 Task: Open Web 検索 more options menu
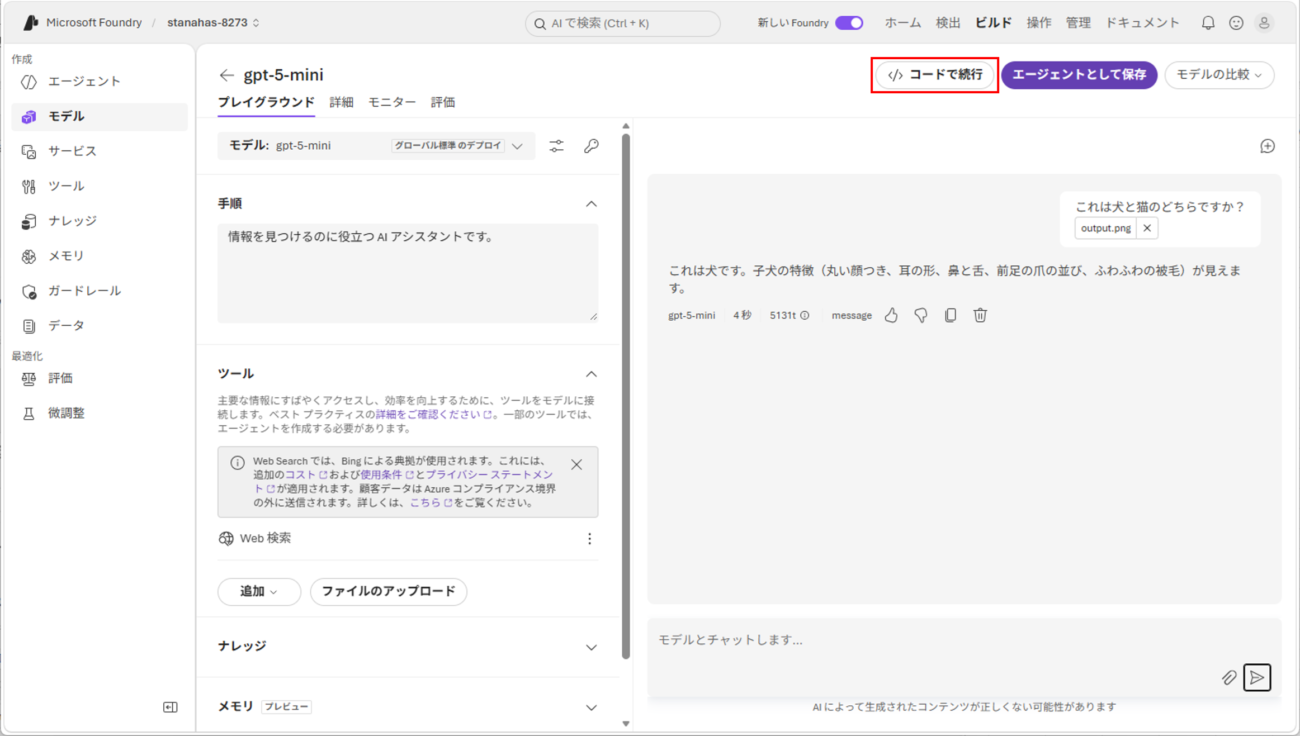589,539
